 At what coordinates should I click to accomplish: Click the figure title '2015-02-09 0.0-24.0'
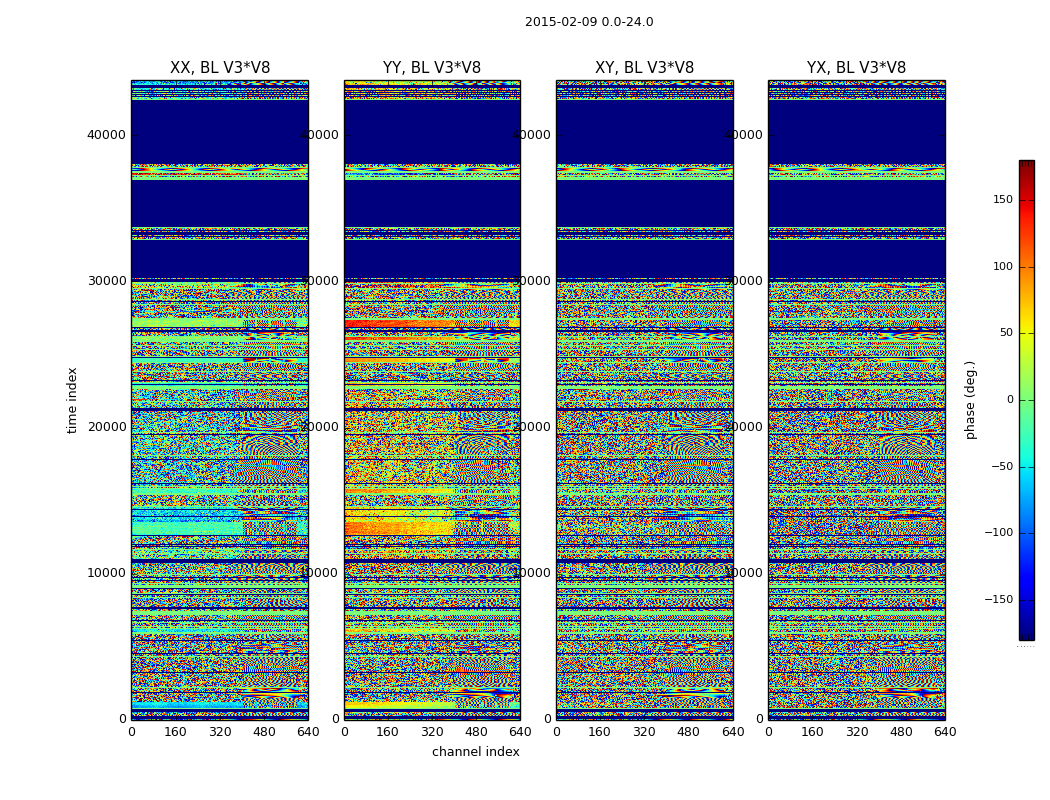click(x=589, y=22)
